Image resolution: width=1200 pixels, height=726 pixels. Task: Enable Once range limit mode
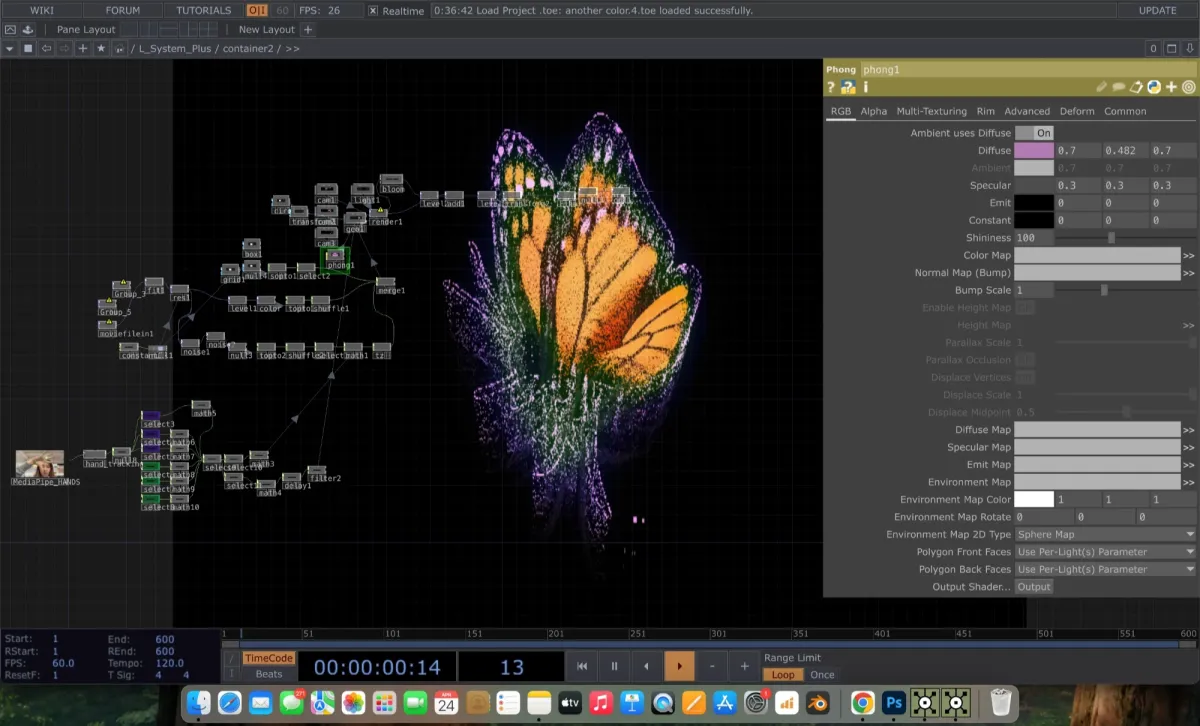[x=822, y=675]
